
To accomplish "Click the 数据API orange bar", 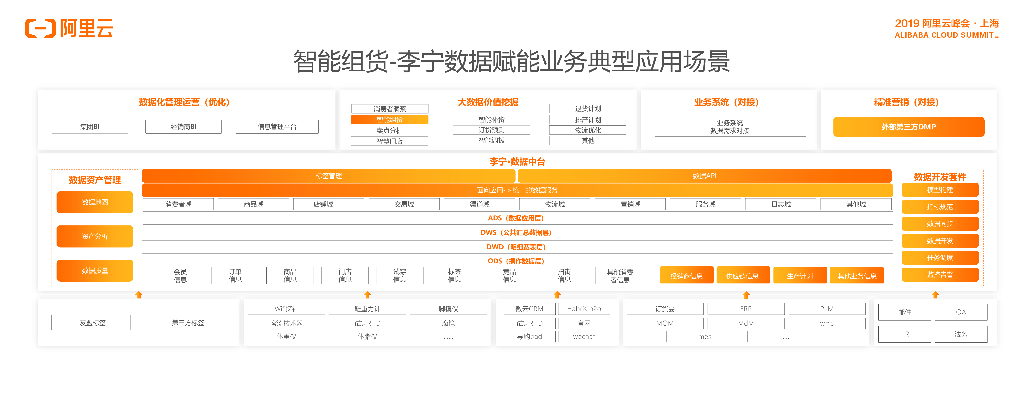I will (x=705, y=176).
